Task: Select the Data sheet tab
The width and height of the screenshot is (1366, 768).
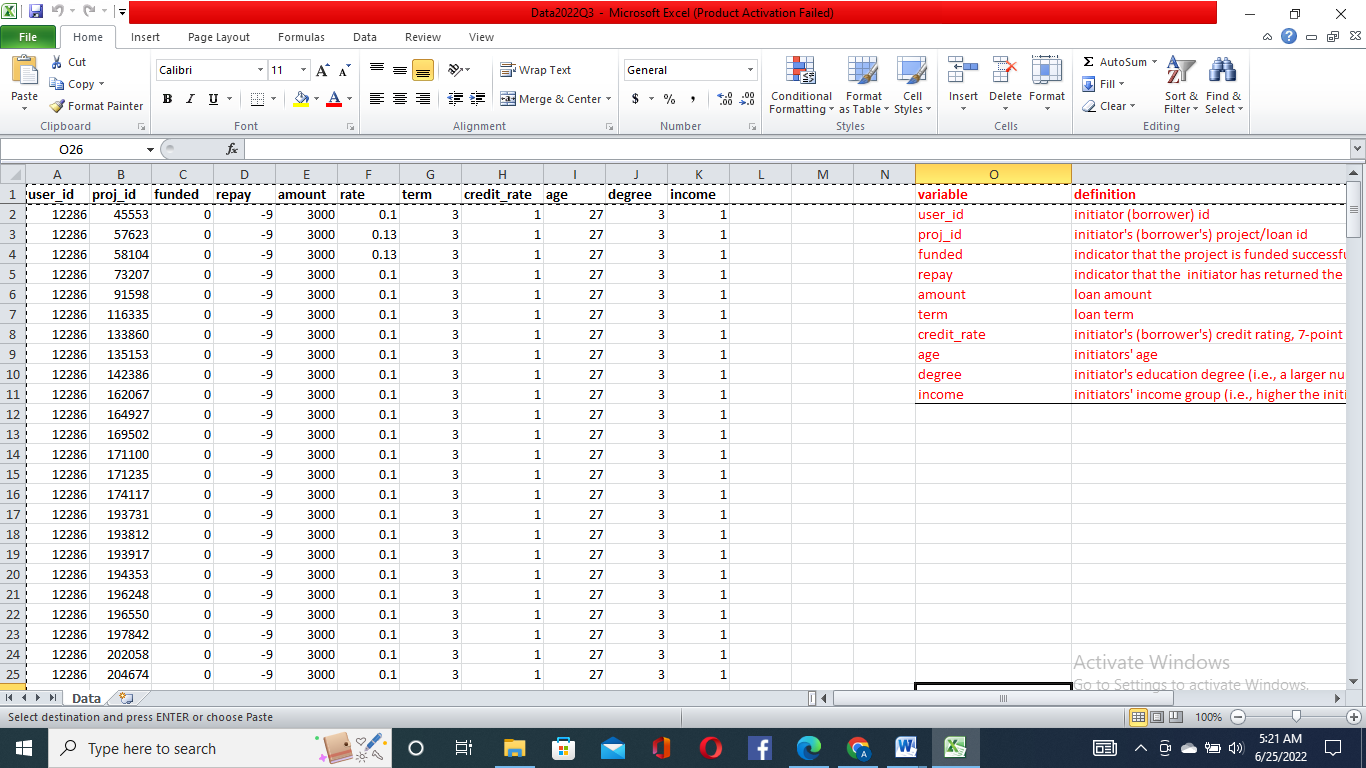Action: (x=86, y=698)
